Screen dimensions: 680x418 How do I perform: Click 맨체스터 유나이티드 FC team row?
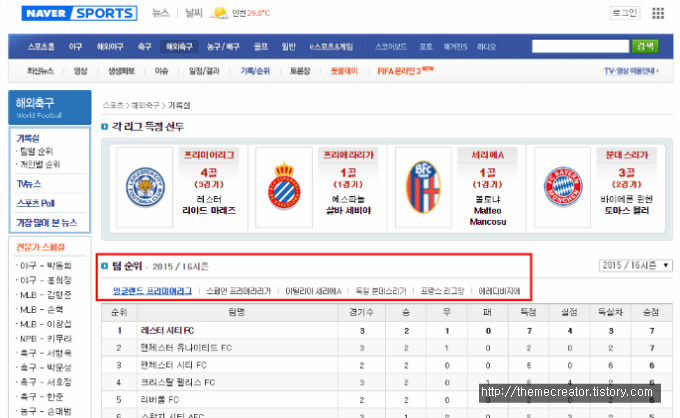coord(387,348)
